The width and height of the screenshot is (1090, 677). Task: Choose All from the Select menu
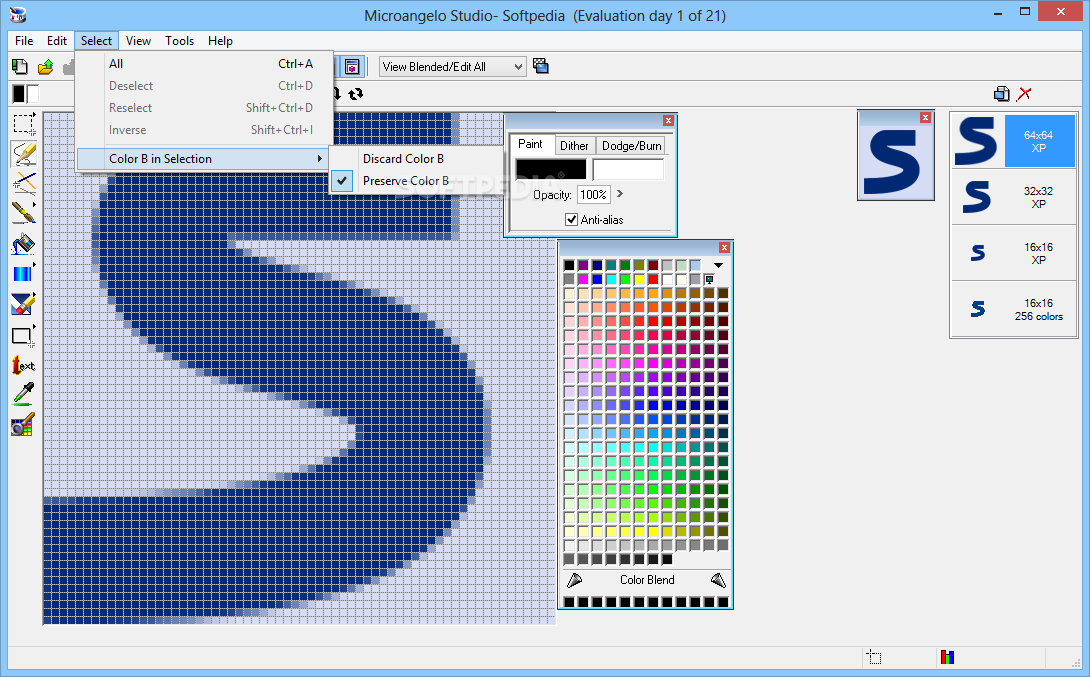click(204, 64)
